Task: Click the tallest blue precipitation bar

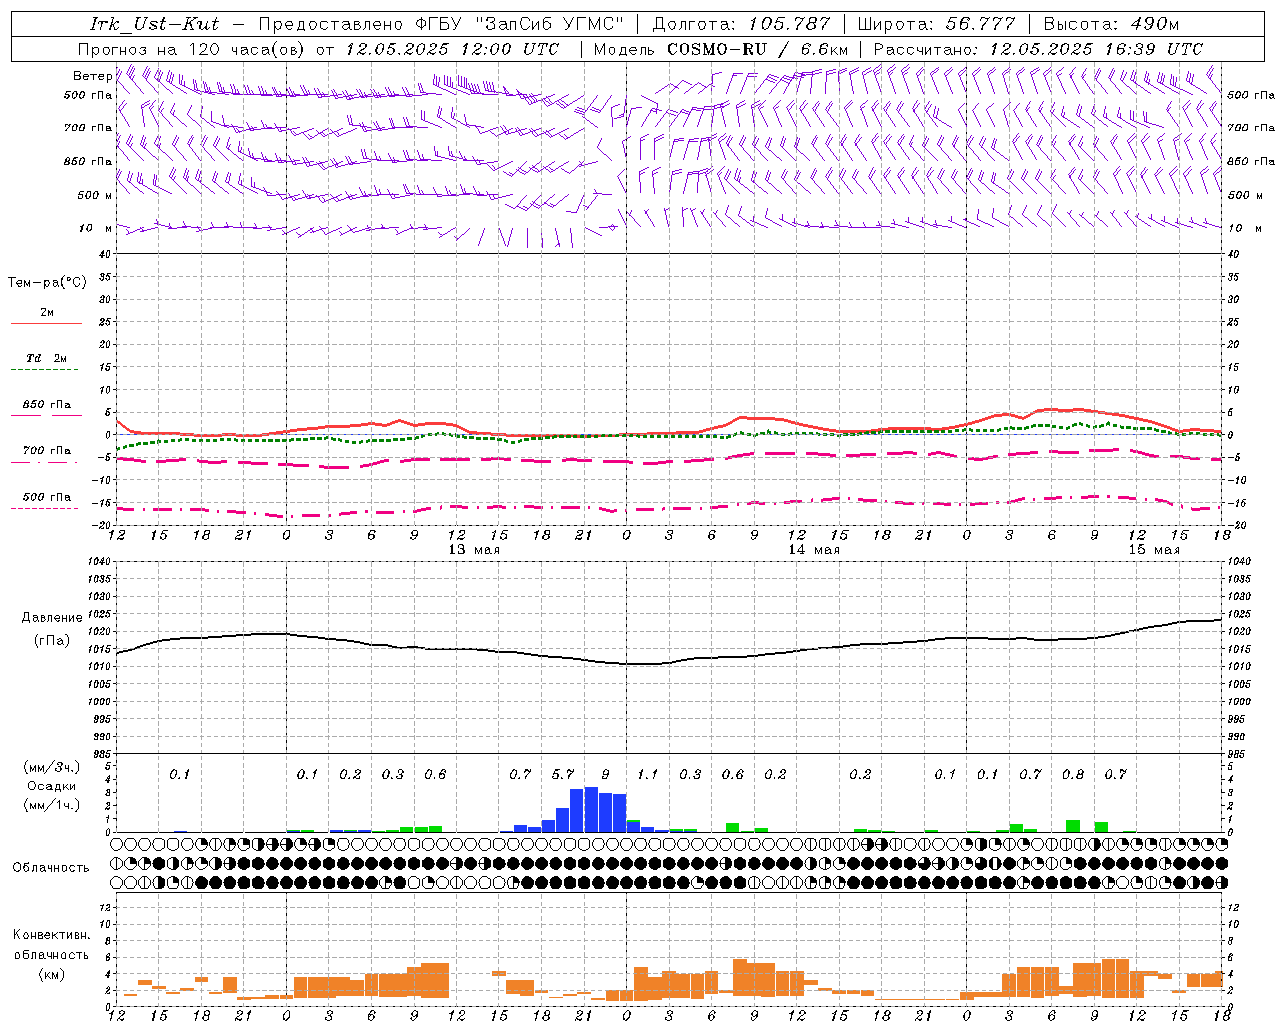Action: point(591,809)
